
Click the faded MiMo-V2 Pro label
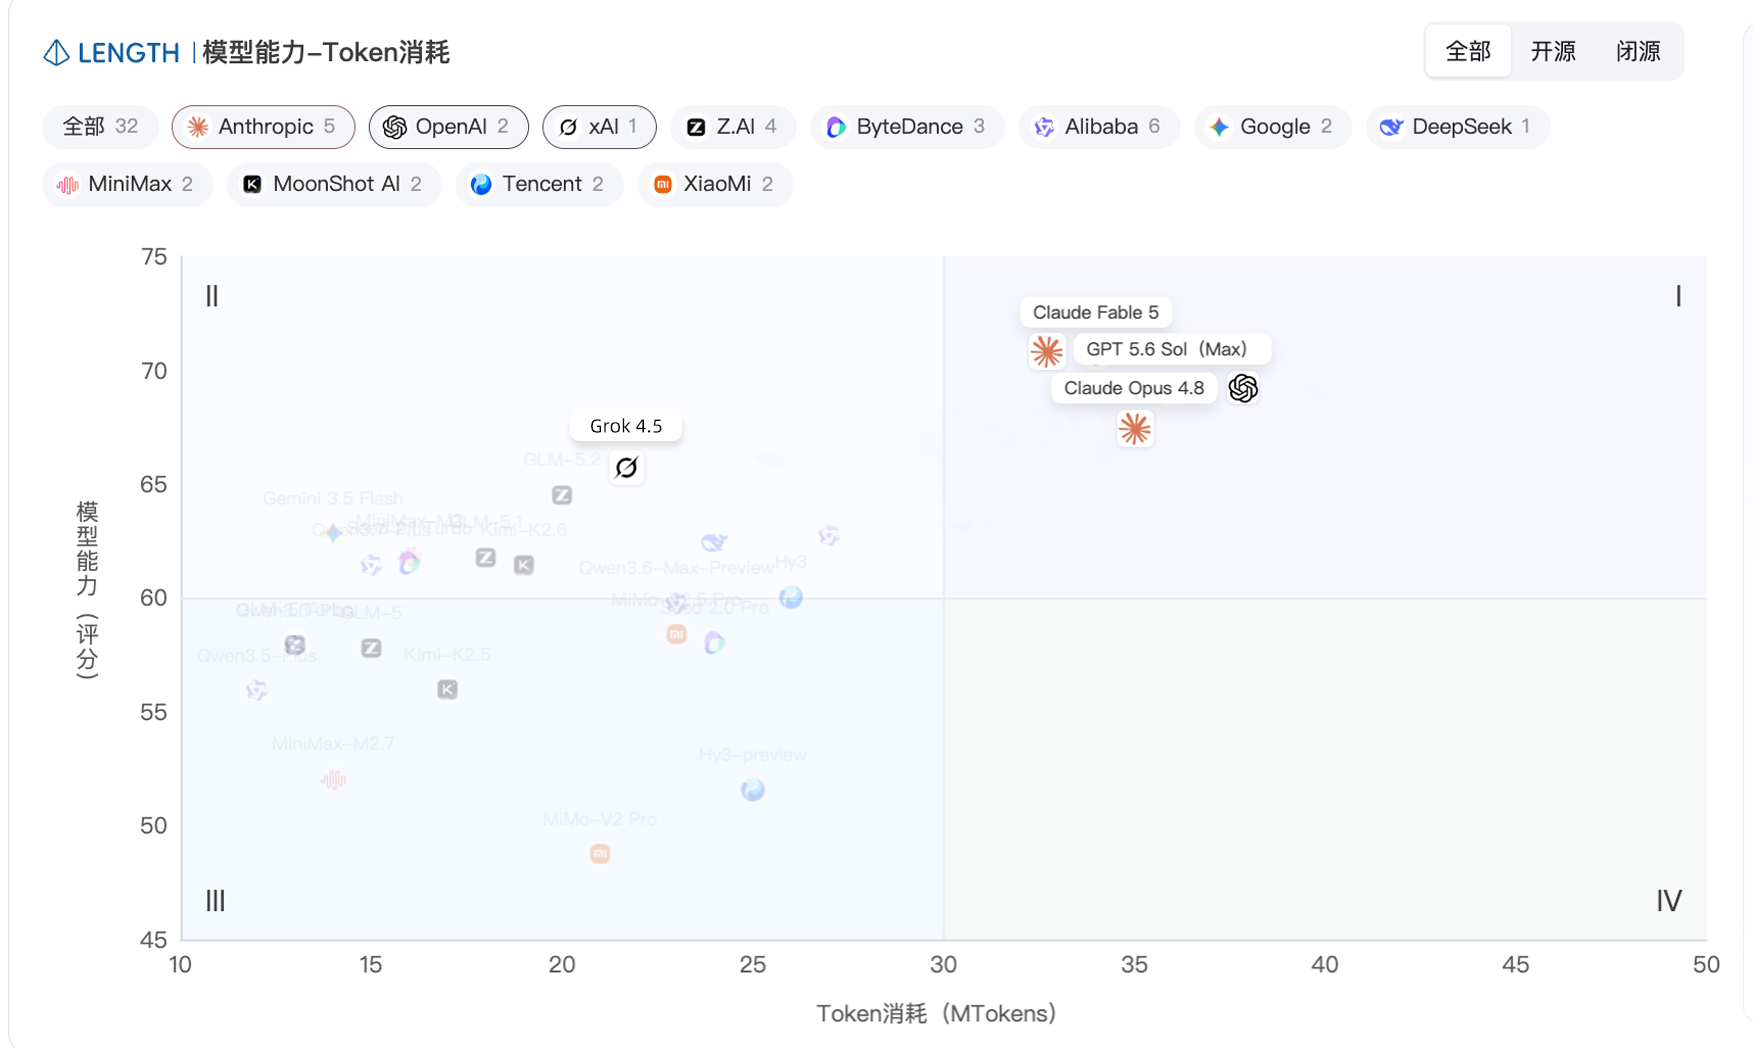(x=600, y=819)
